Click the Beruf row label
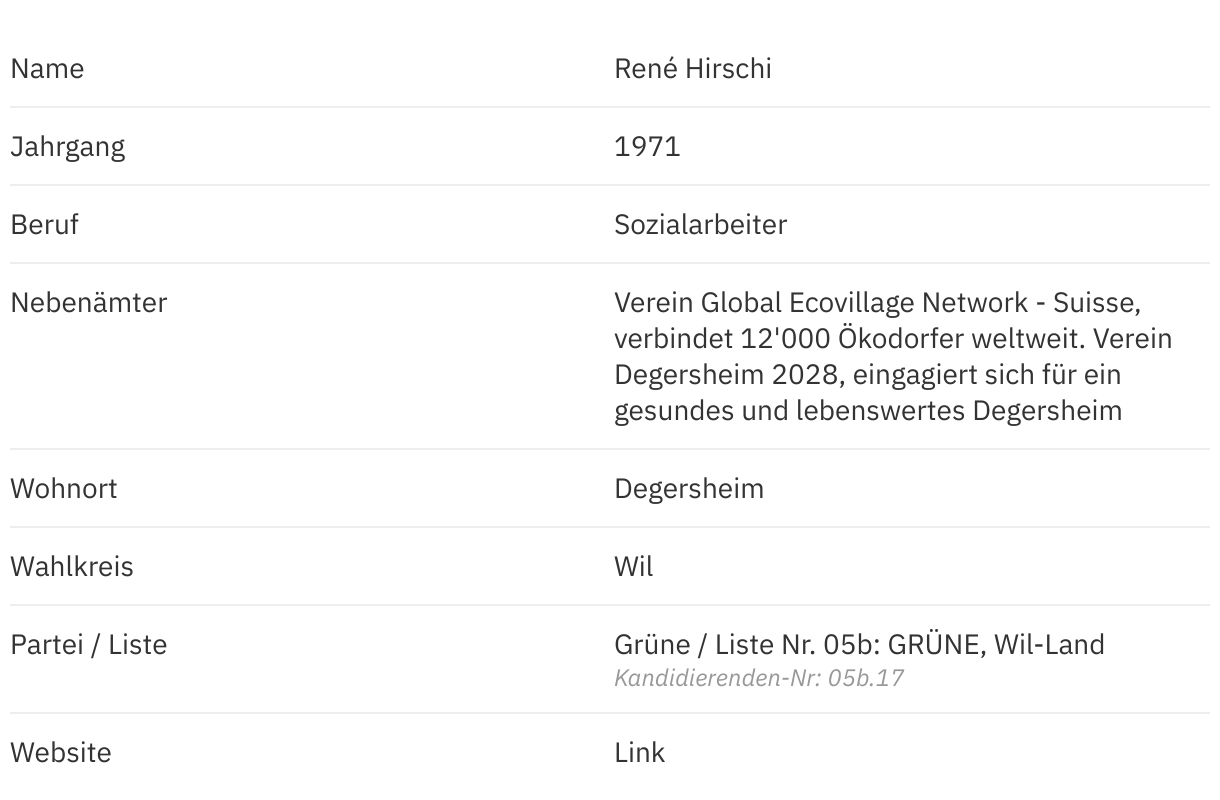This screenshot has height=800, width=1220. click(x=44, y=225)
